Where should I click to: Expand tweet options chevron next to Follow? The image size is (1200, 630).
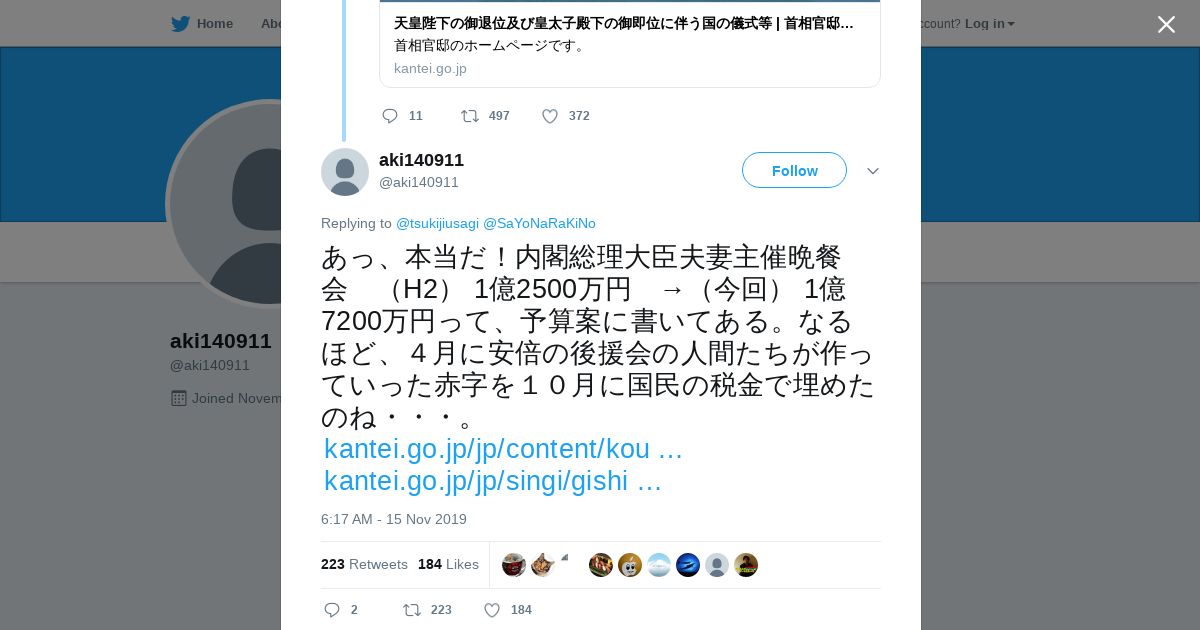point(873,171)
